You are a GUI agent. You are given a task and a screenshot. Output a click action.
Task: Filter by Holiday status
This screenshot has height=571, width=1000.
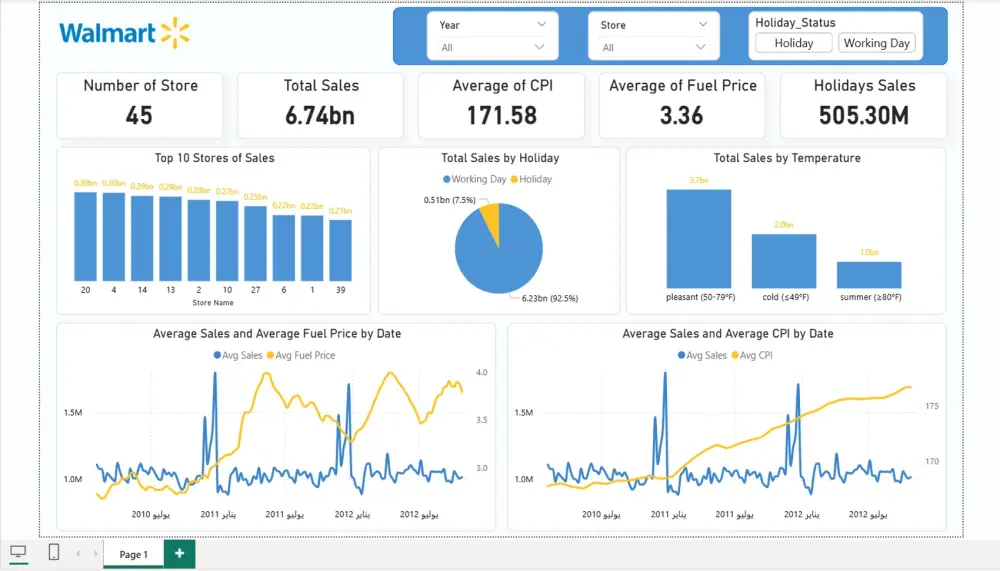click(793, 43)
